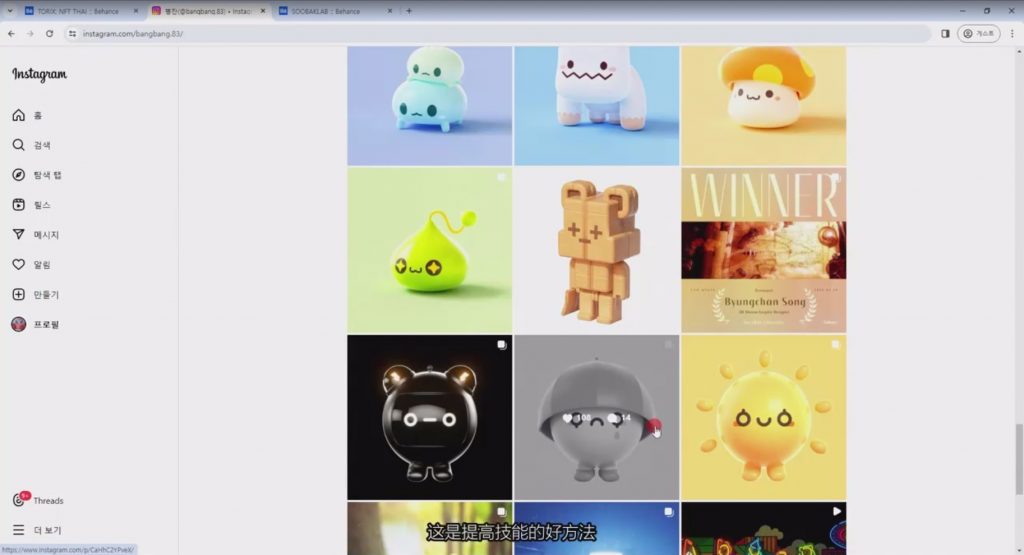1024x555 pixels.
Task: Open a new browser tab
Action: click(x=409, y=11)
